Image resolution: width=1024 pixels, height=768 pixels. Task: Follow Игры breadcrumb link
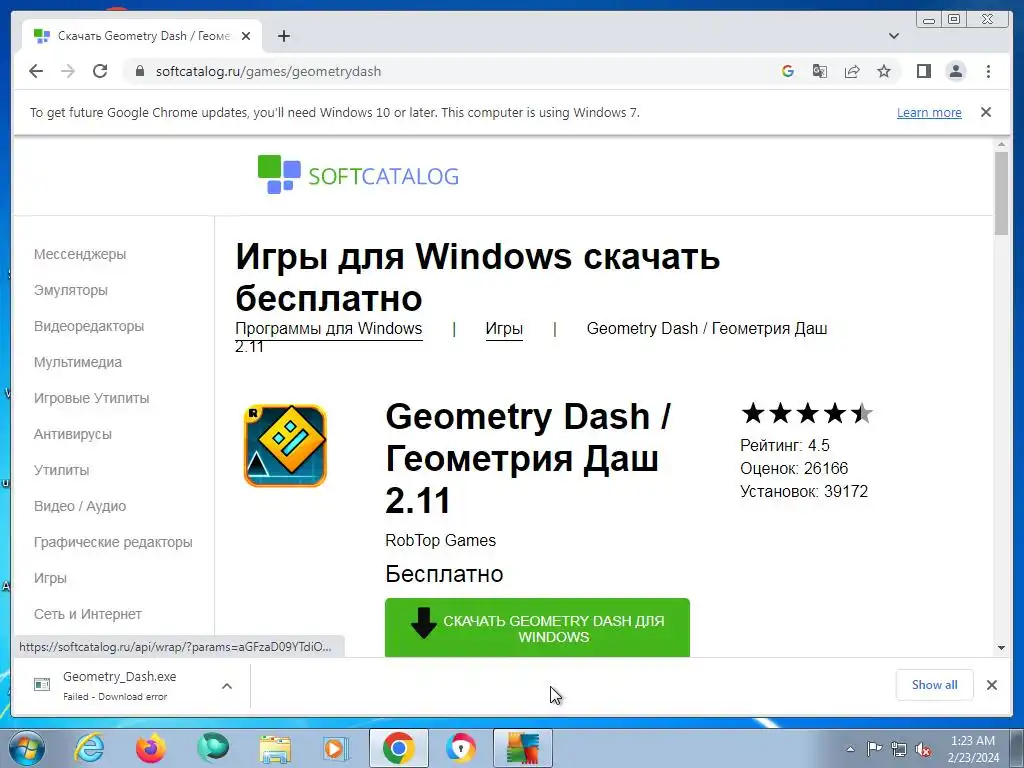click(x=504, y=328)
